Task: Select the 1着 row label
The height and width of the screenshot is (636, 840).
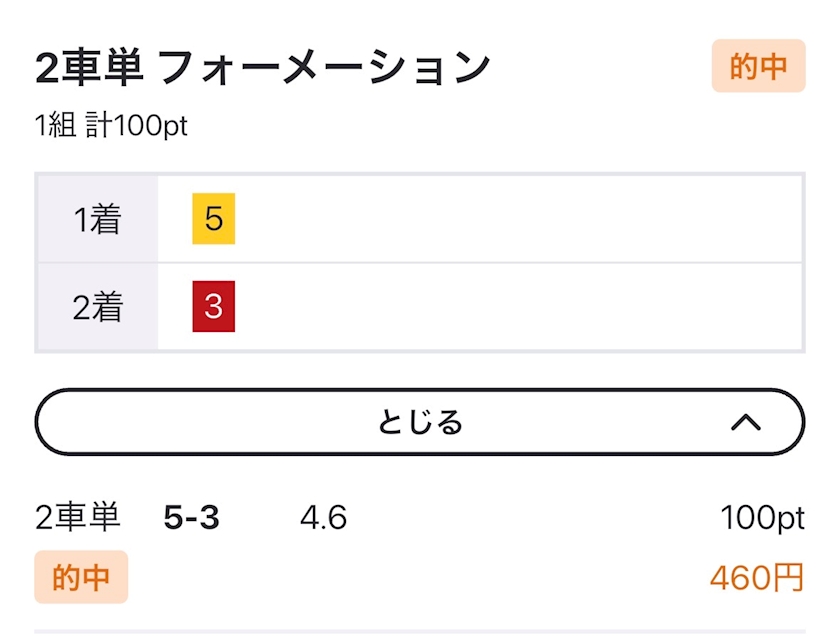Action: [x=97, y=219]
